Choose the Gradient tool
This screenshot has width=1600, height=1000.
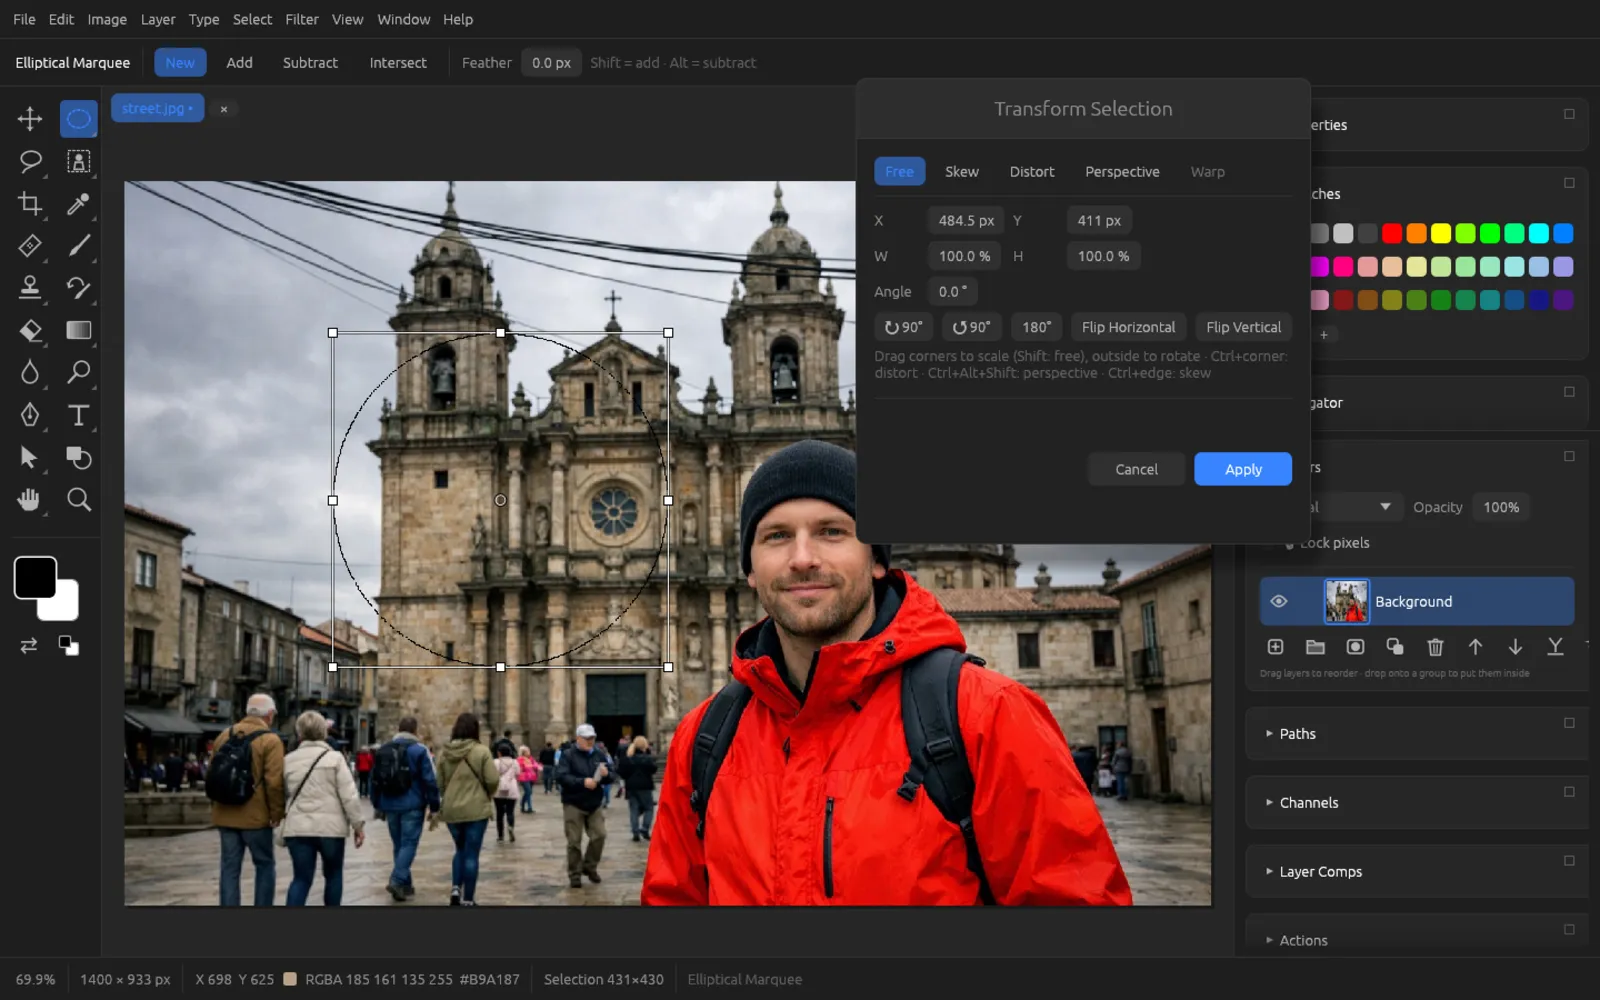pyautogui.click(x=78, y=330)
